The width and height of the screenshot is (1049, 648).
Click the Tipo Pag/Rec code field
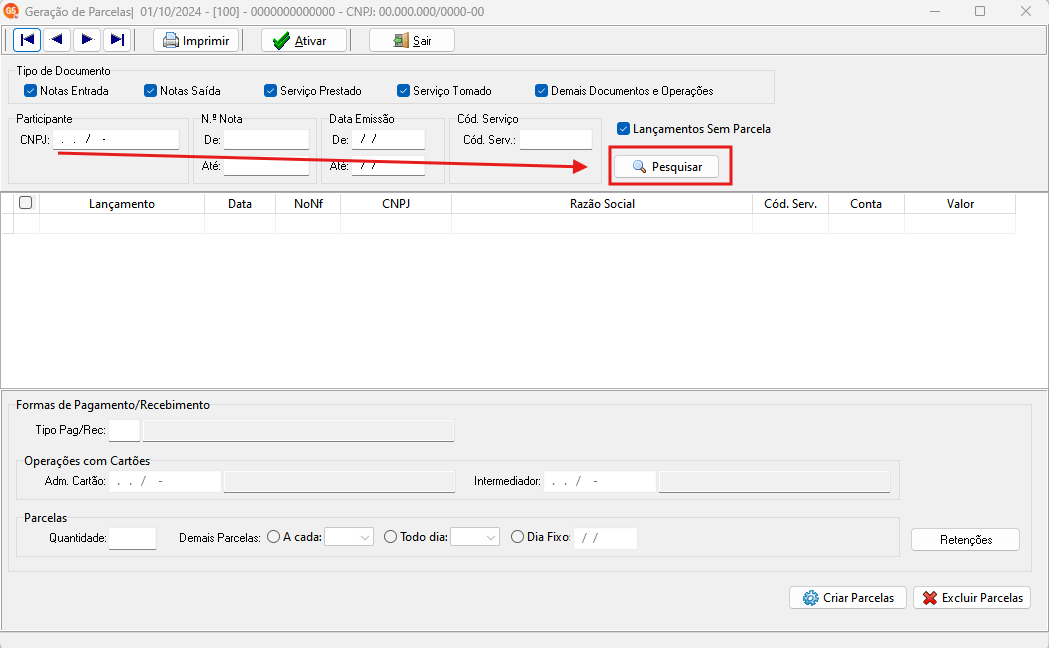pos(124,430)
